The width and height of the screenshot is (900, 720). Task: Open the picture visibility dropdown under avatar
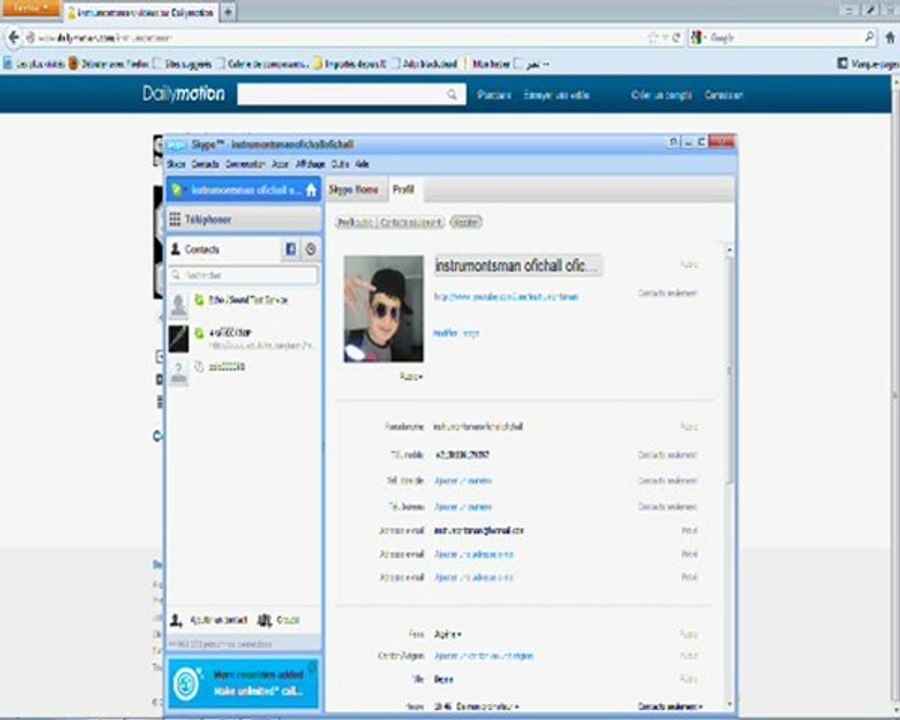(411, 377)
